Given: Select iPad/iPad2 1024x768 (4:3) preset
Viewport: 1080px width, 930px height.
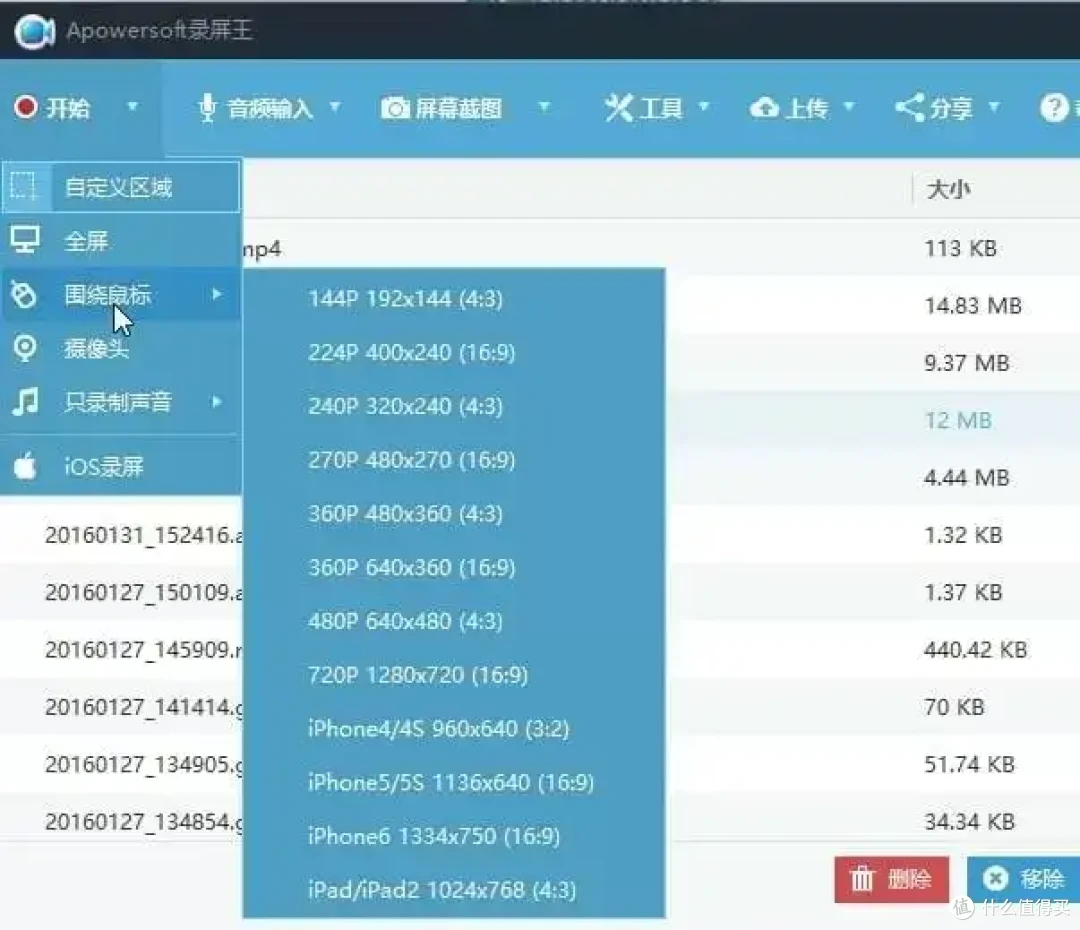Looking at the screenshot, I should [x=454, y=890].
